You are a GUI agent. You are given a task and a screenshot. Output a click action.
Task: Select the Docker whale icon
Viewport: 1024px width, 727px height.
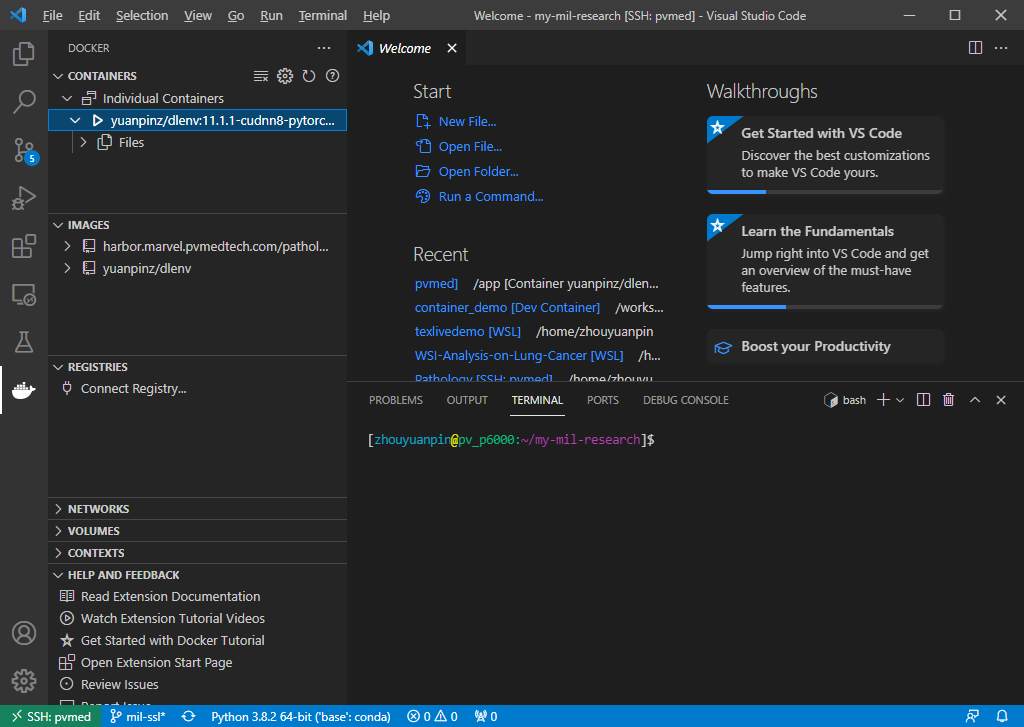click(24, 391)
